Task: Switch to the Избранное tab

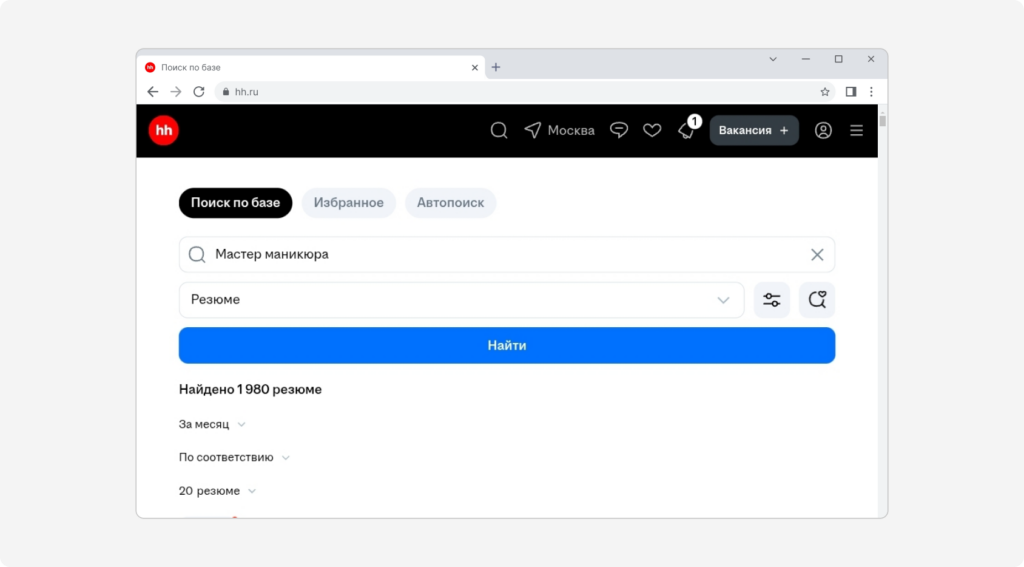Action: point(349,202)
